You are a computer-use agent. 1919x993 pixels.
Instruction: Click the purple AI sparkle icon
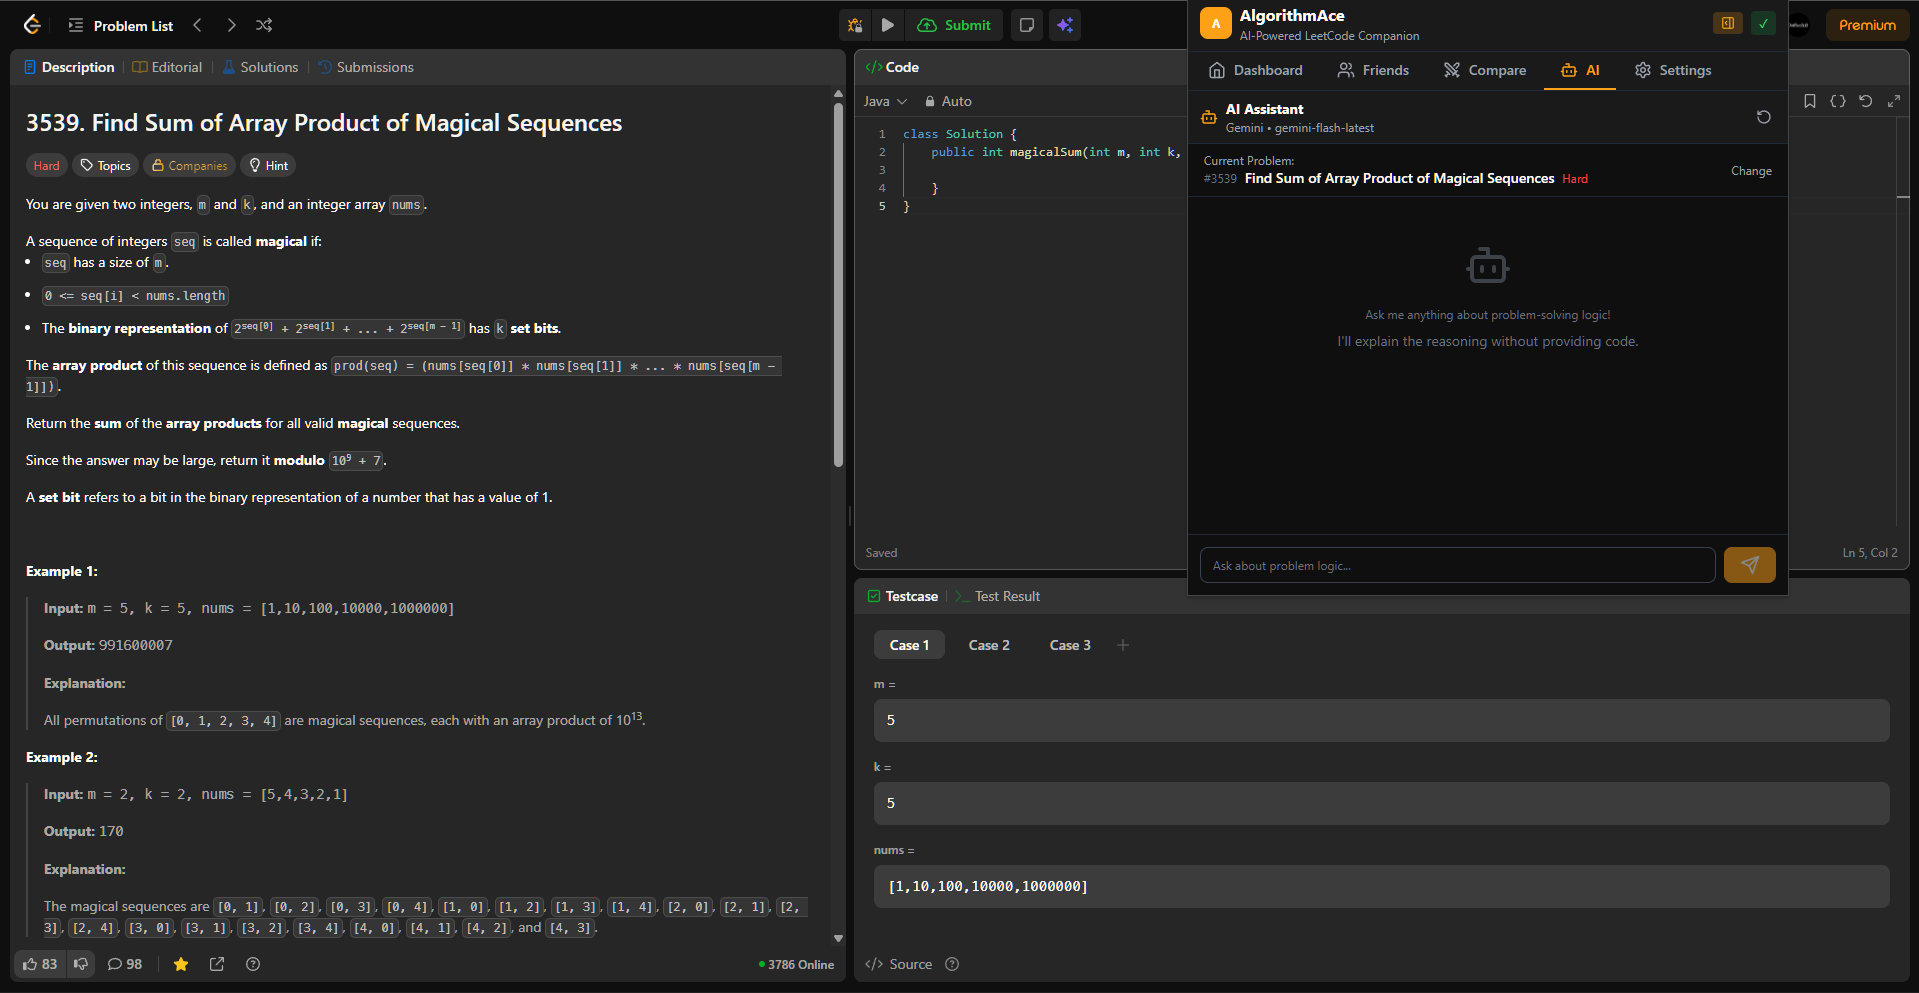(1064, 25)
